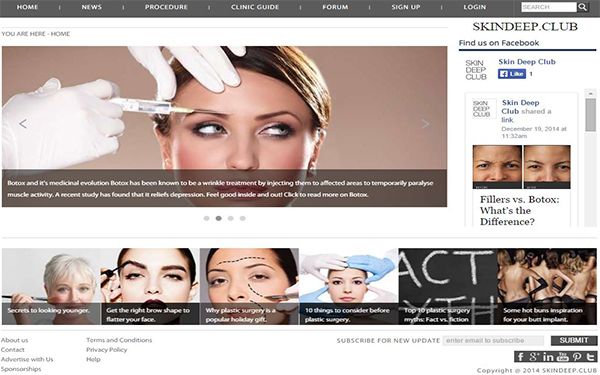This screenshot has height=375, width=600.
Task: Open the Terms and Conditions link
Action: coord(119,340)
